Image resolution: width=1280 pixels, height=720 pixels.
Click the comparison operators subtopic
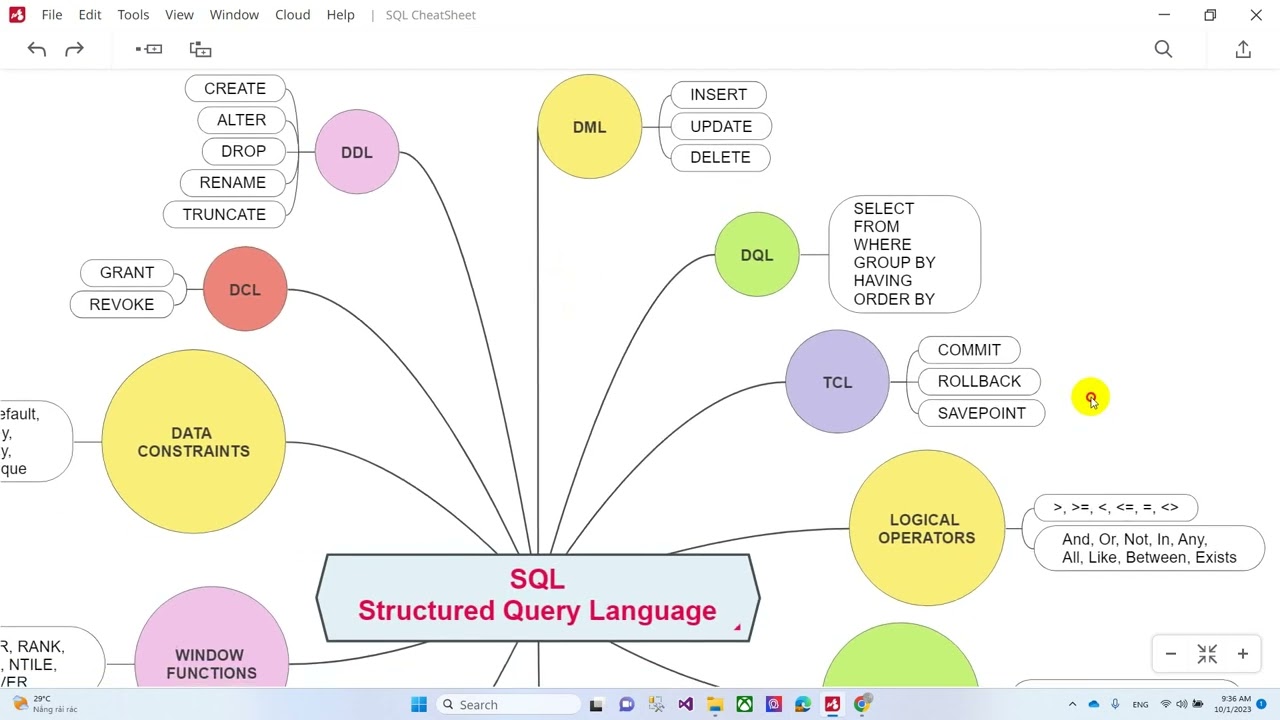[1115, 508]
